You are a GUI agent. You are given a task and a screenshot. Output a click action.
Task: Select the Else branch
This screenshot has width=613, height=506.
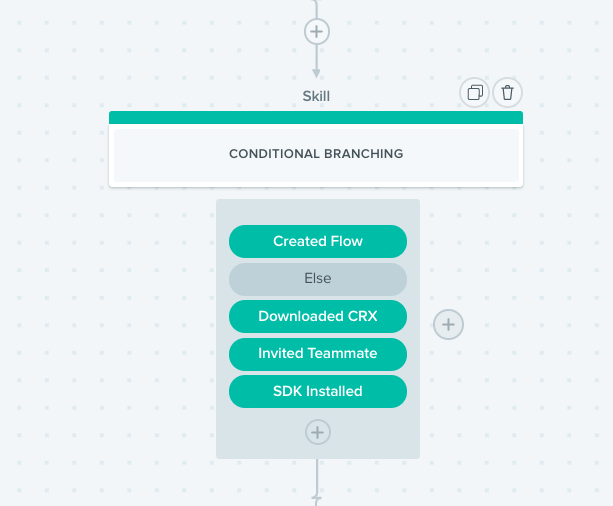click(318, 279)
